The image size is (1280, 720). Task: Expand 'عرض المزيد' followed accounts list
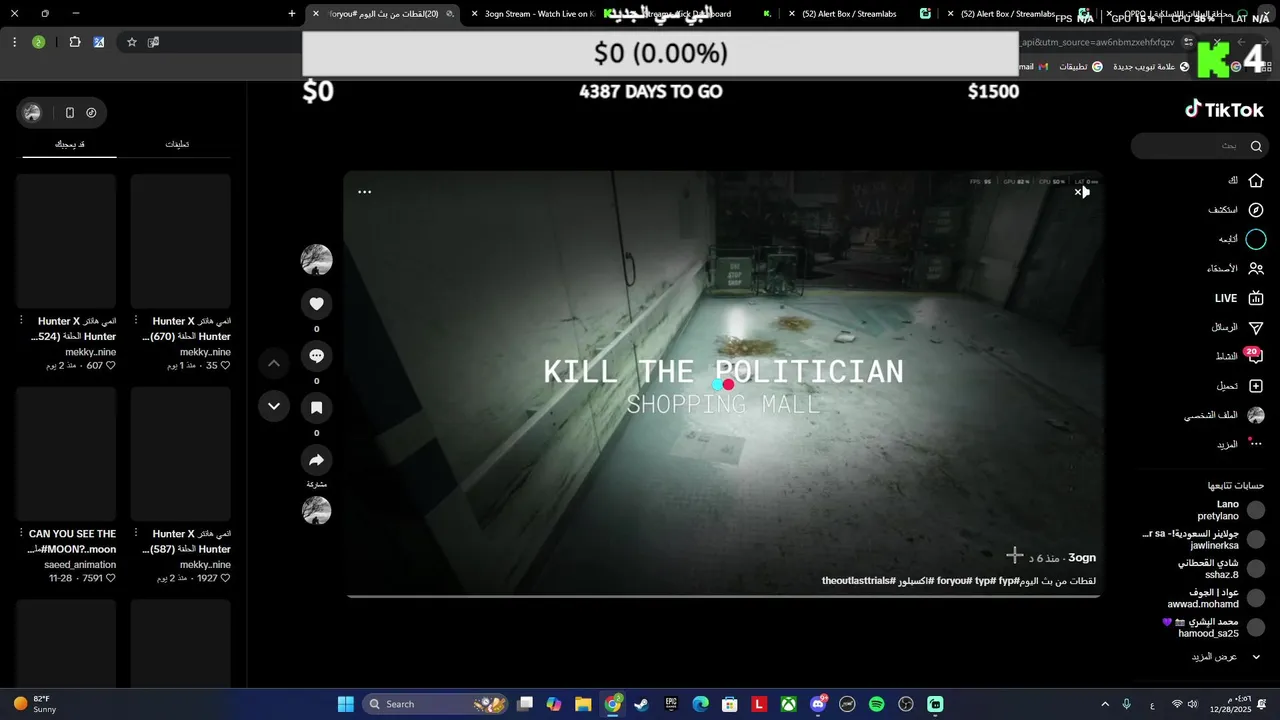(1225, 657)
